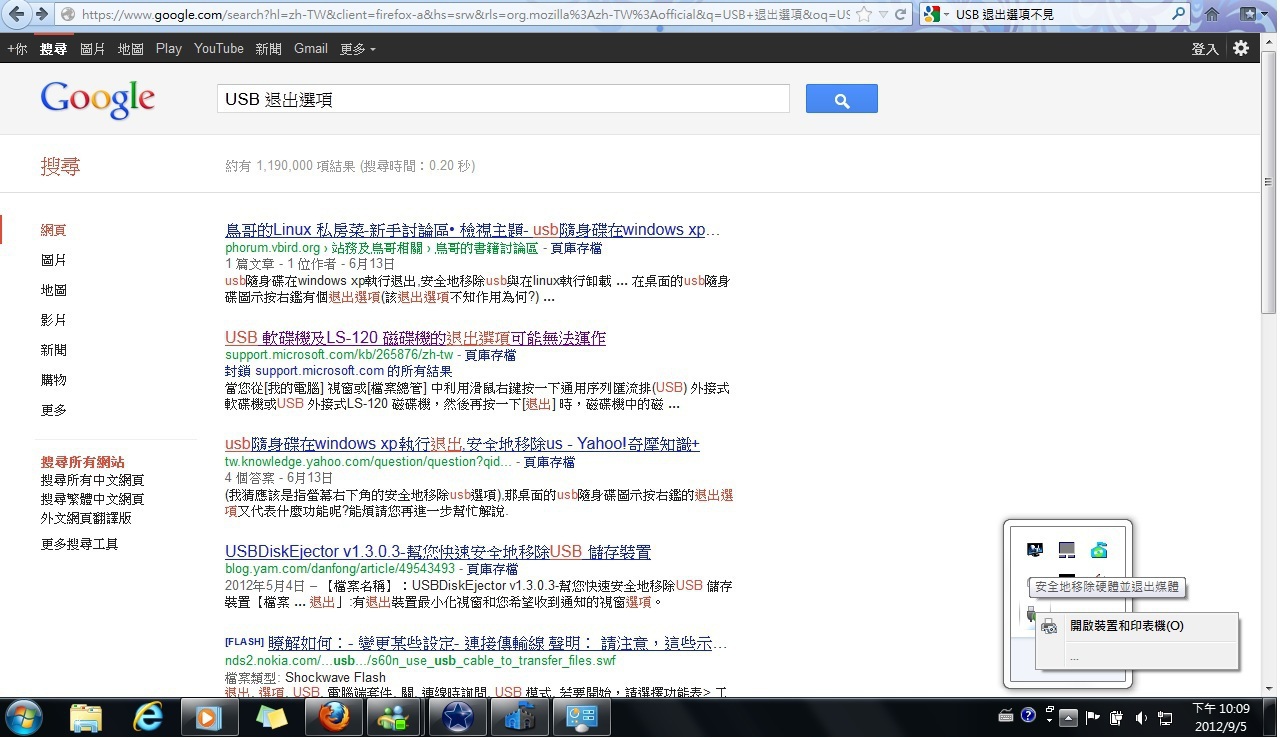Switch to Firefox in the taskbar

pos(333,717)
